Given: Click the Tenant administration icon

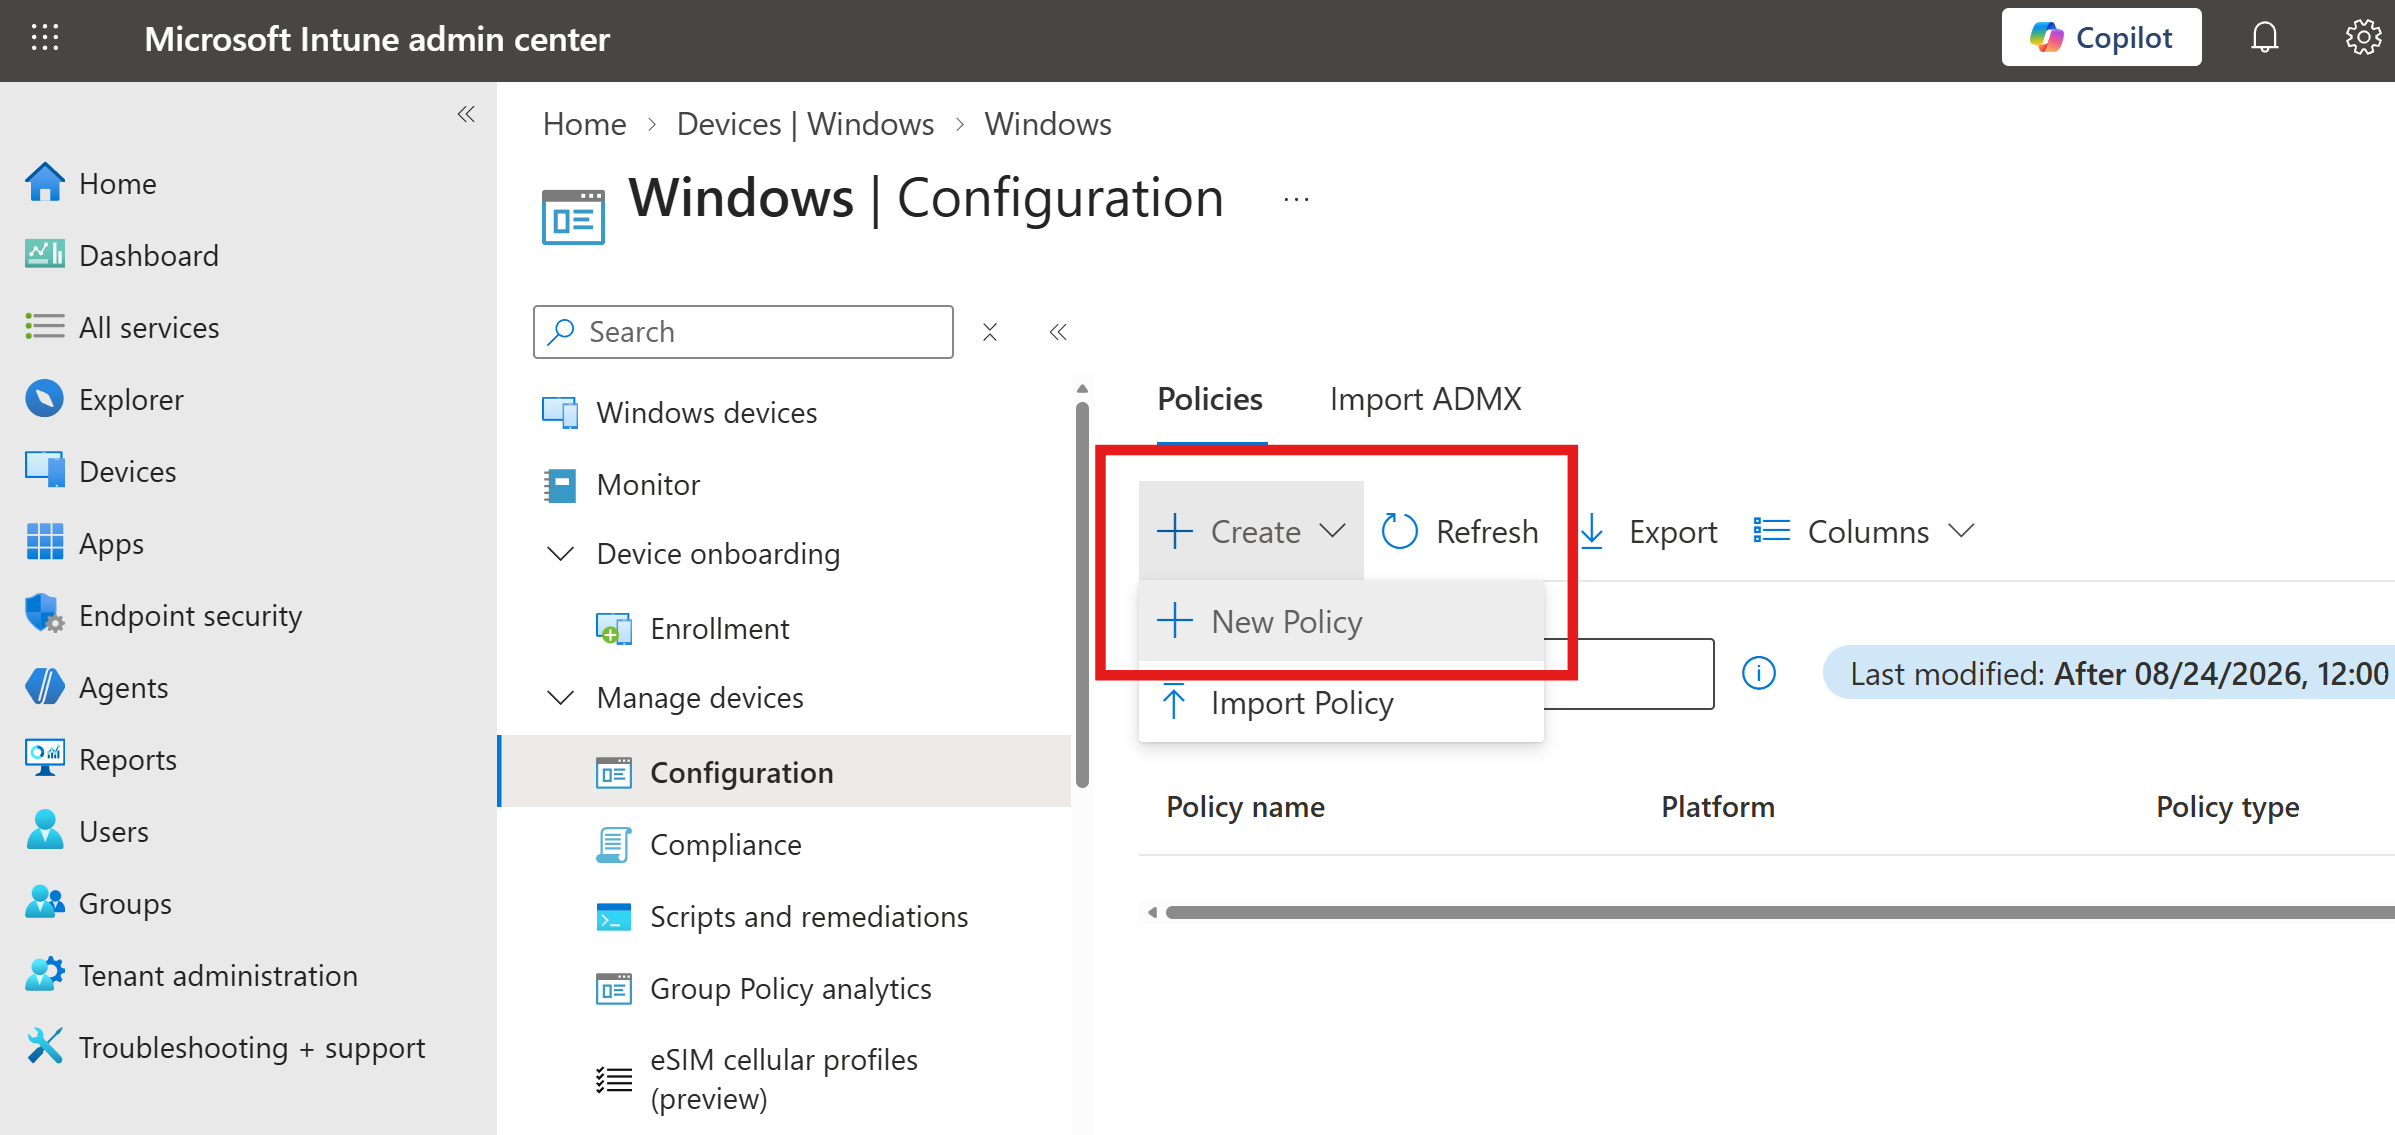Looking at the screenshot, I should point(45,975).
